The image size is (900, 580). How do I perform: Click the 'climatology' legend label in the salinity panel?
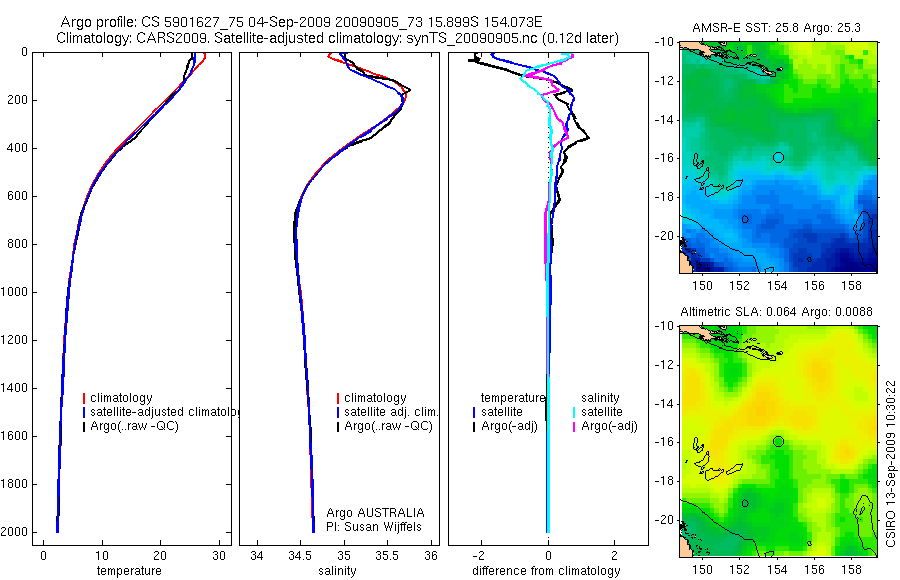click(375, 398)
